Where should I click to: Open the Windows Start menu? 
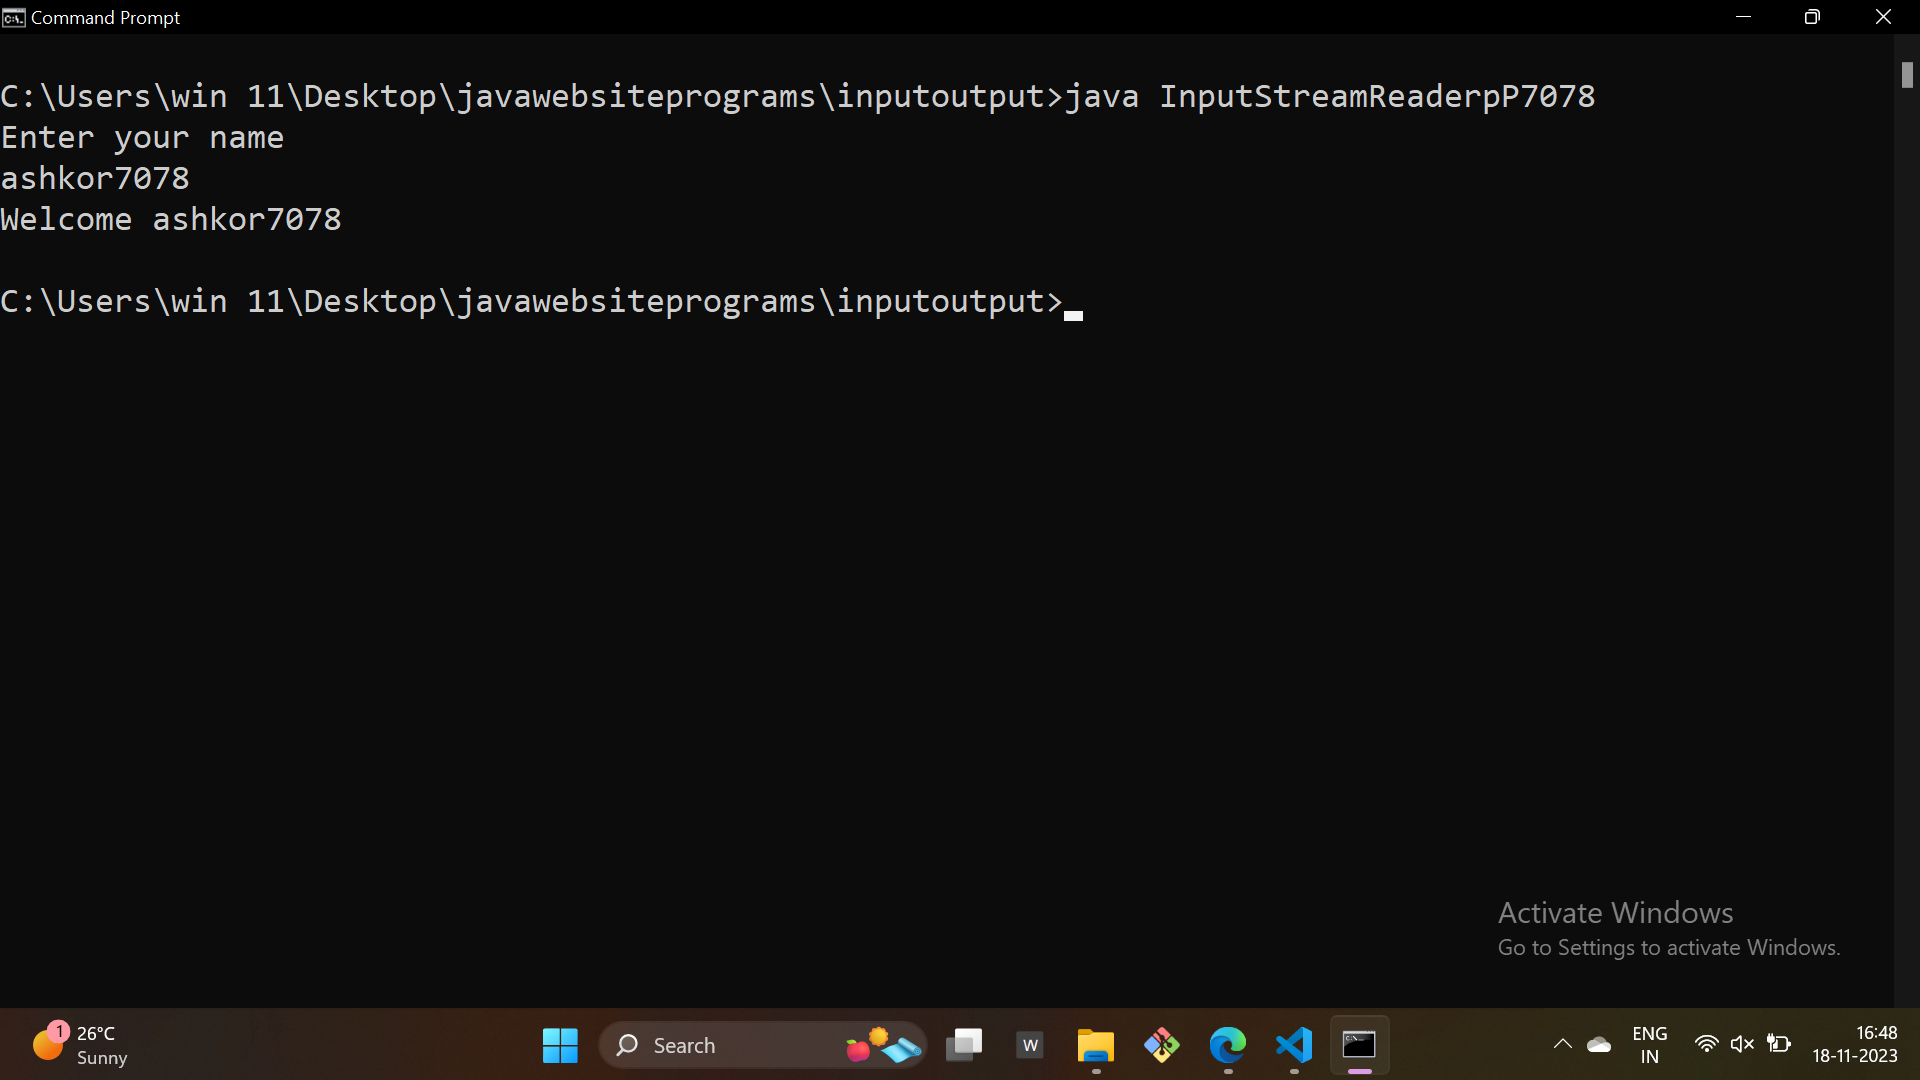(560, 1045)
